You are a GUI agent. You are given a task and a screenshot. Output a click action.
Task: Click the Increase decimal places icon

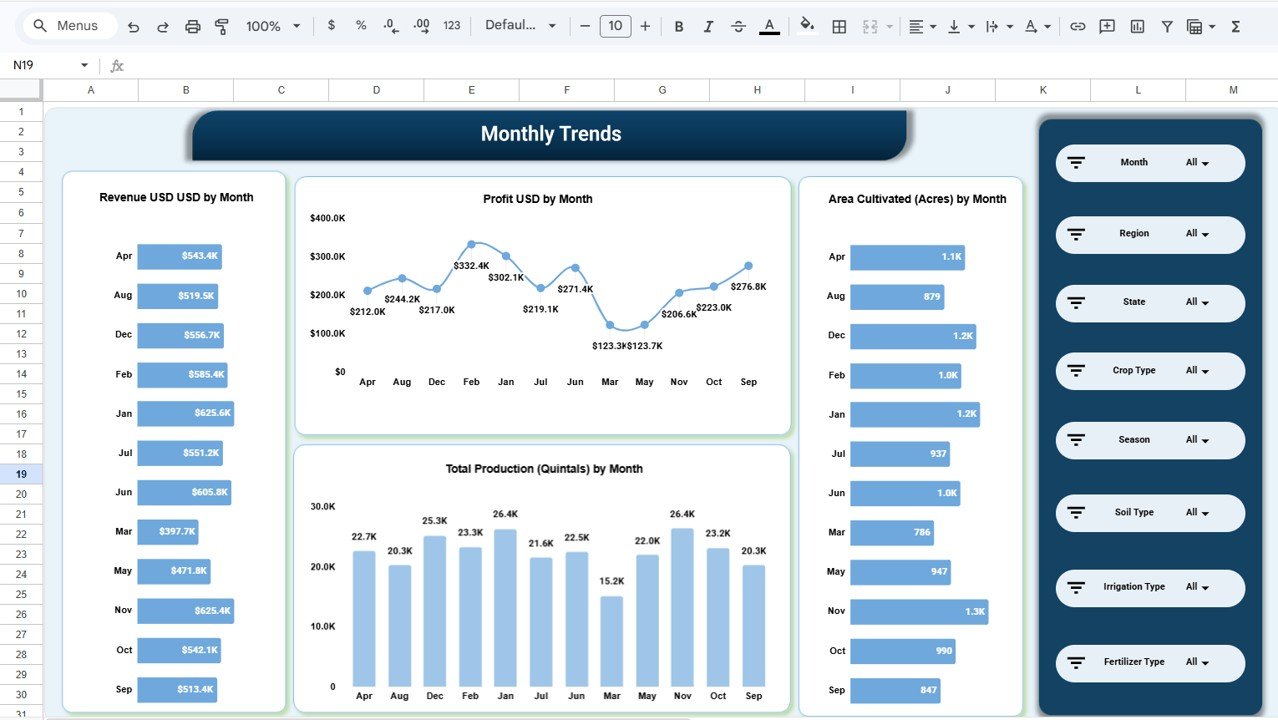click(x=420, y=25)
